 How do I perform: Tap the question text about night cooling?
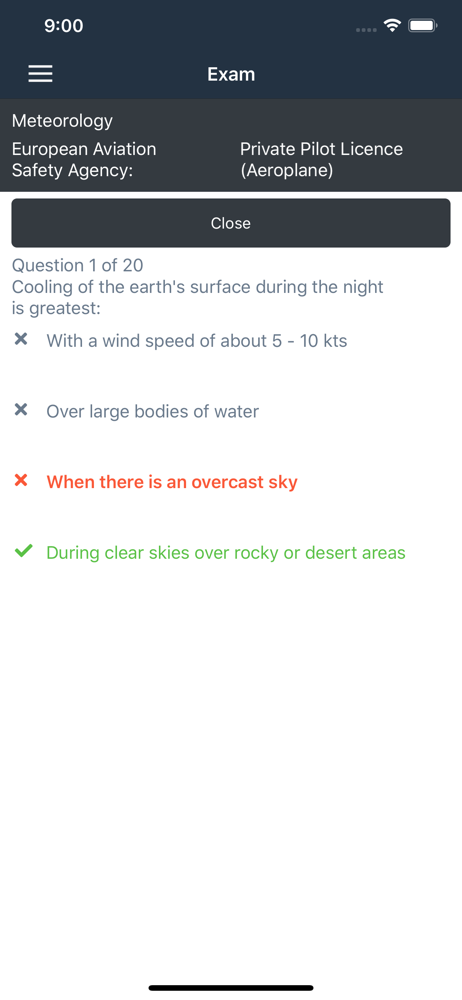[x=198, y=298]
